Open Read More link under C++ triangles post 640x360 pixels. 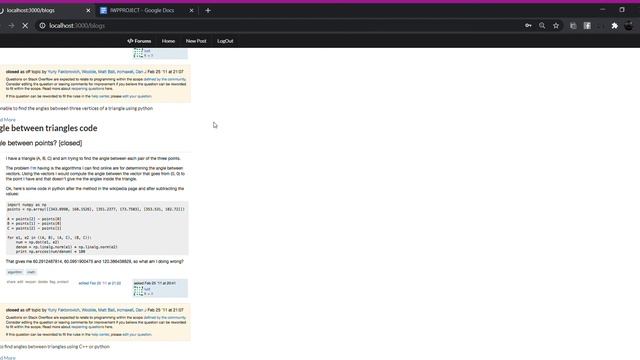tap(8, 358)
